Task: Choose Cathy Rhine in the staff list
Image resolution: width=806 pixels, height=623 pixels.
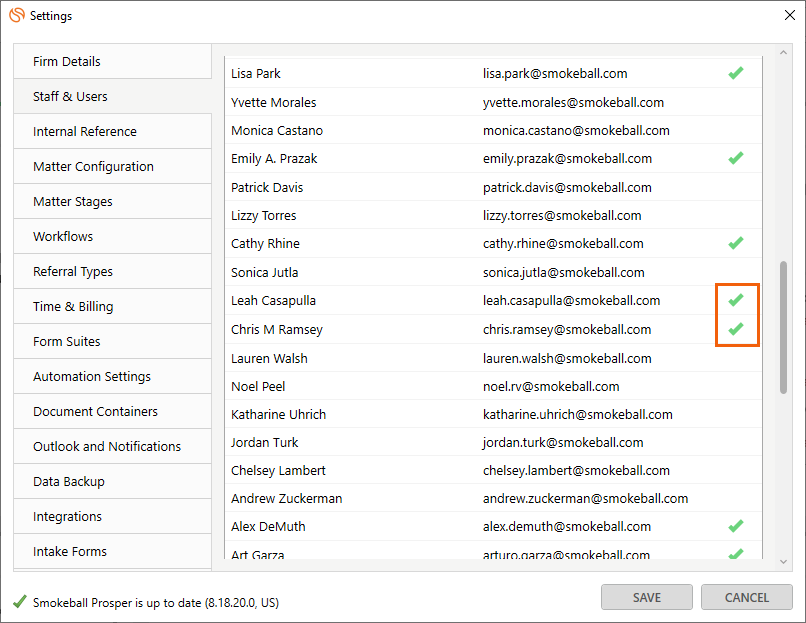Action: [493, 243]
